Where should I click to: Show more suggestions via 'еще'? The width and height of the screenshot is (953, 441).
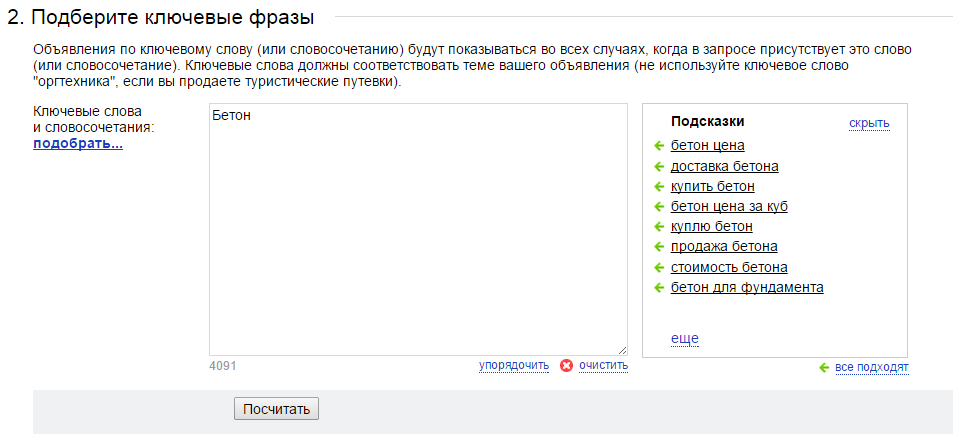click(684, 338)
